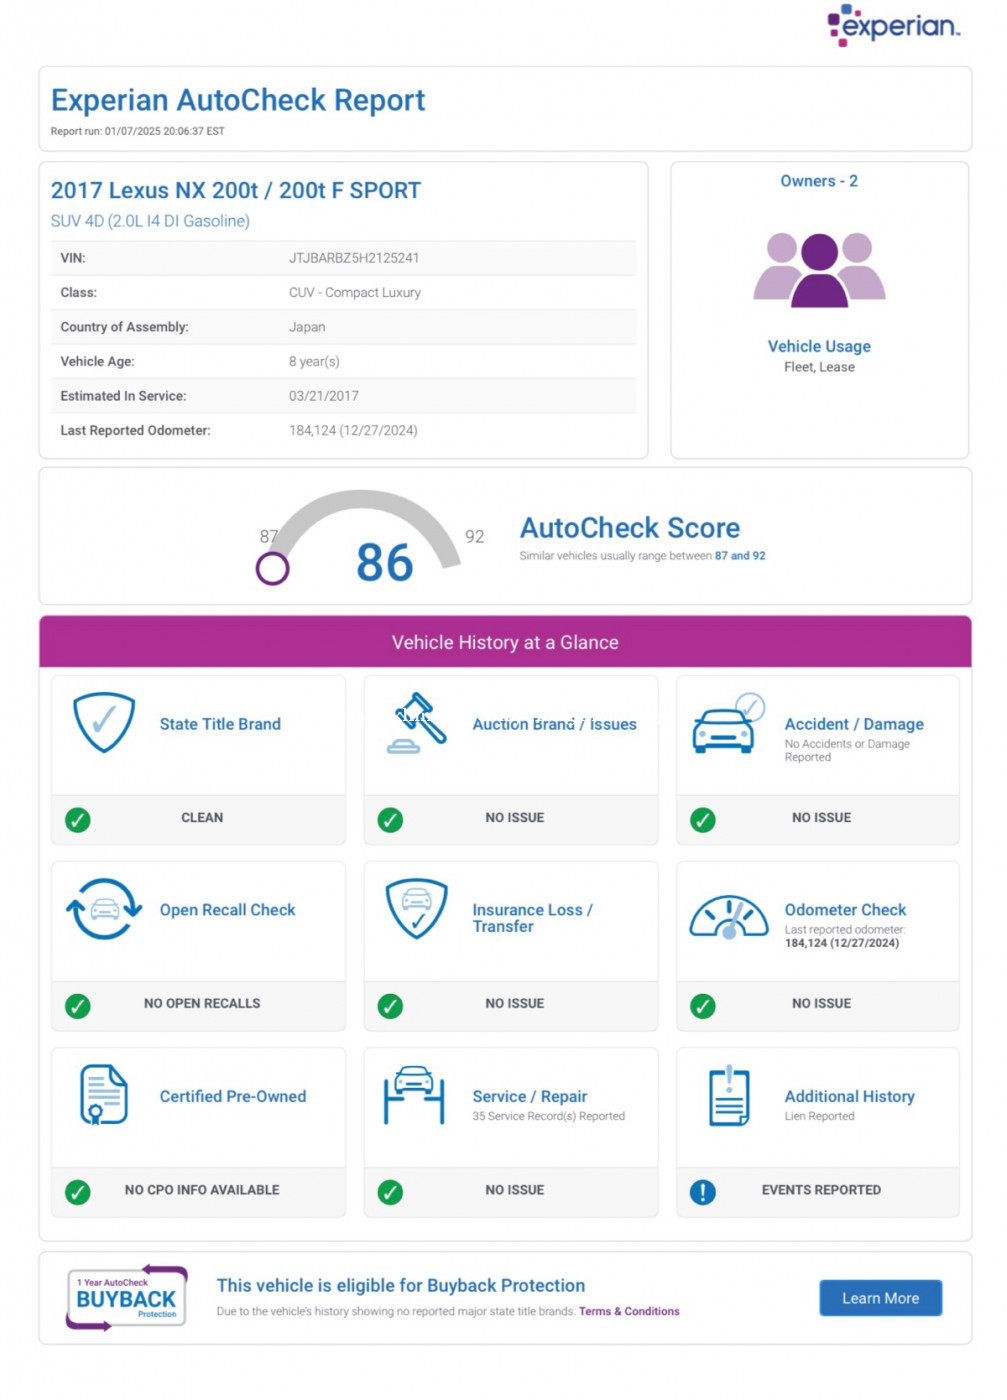
Task: Click the green check beside CLEAN
Action: point(78,820)
